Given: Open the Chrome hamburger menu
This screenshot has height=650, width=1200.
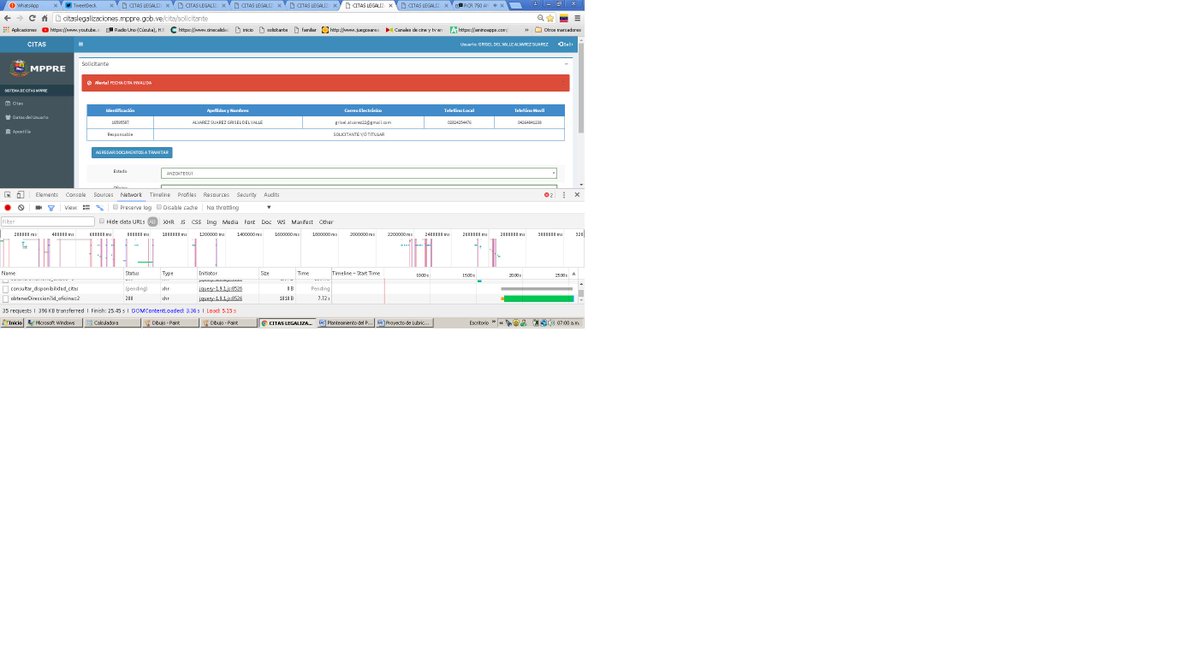Looking at the screenshot, I should coord(577,18).
